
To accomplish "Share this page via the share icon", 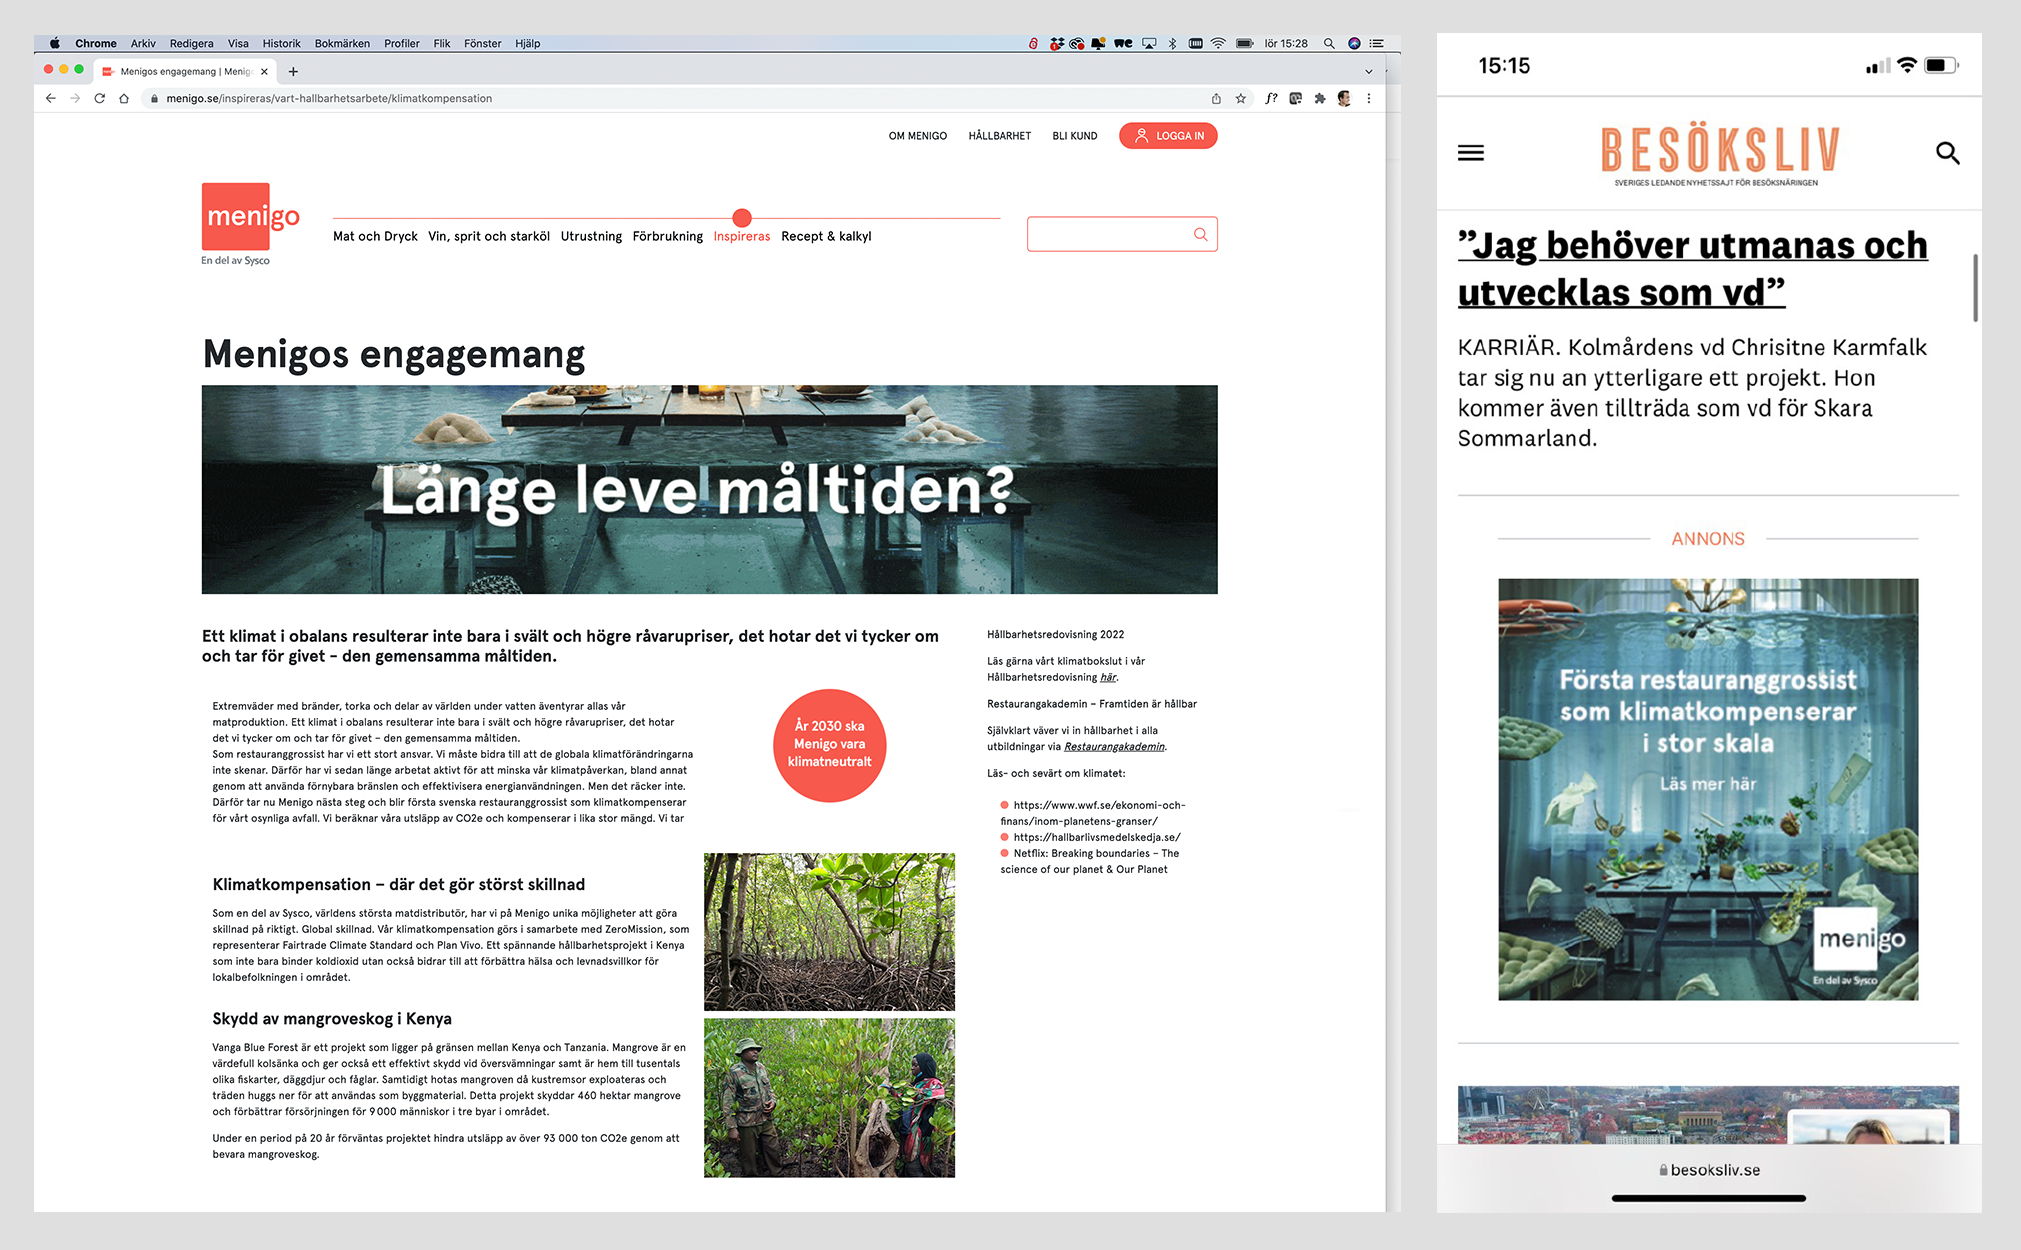I will [x=1216, y=98].
